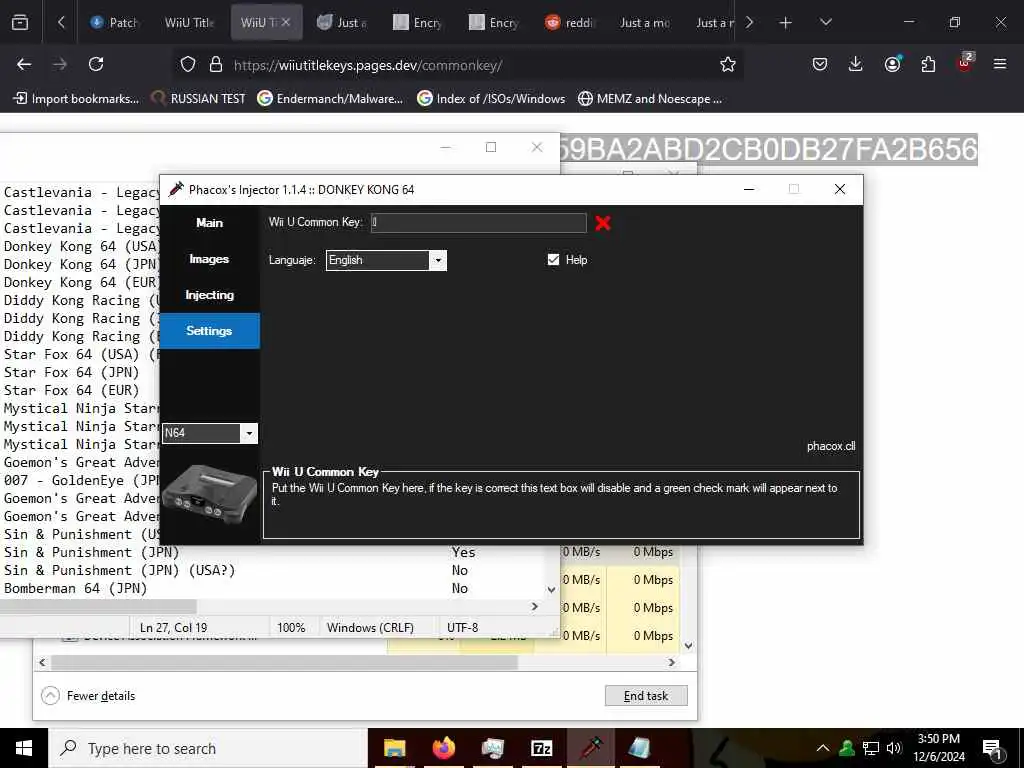
Task: Click the site padlock security icon
Action: 216,65
